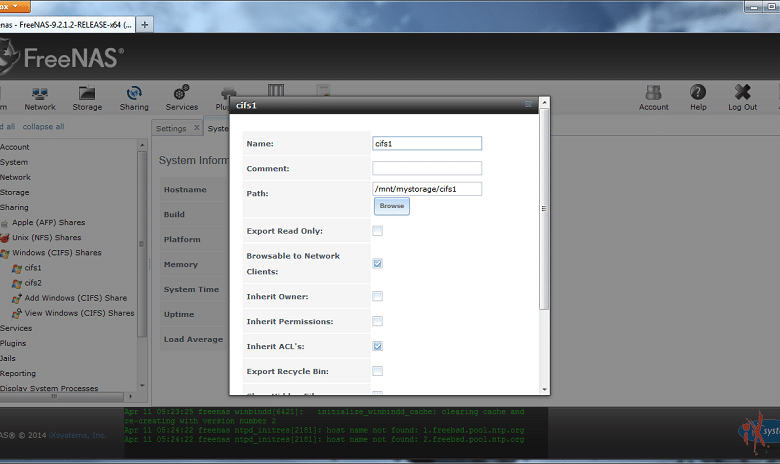This screenshot has height=464, width=780.
Task: Click the Windows (CIFS) Shares icon
Action: coord(4,253)
